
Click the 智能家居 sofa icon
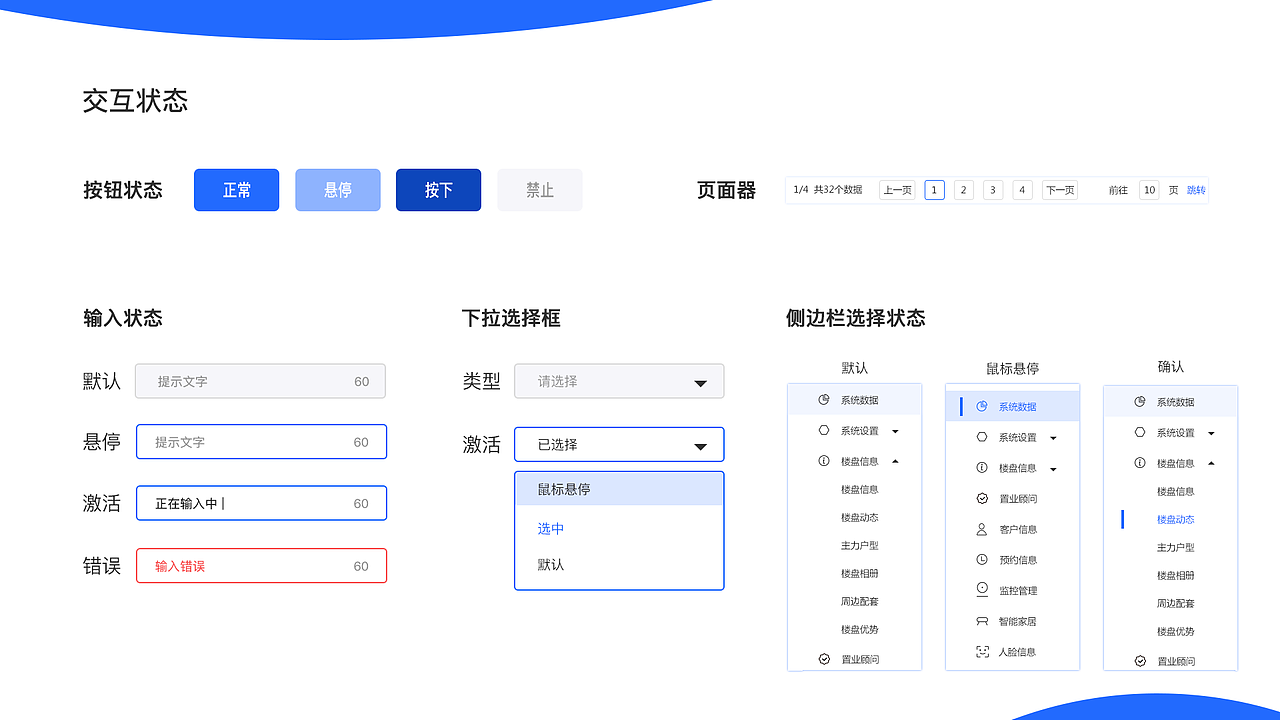coord(982,621)
